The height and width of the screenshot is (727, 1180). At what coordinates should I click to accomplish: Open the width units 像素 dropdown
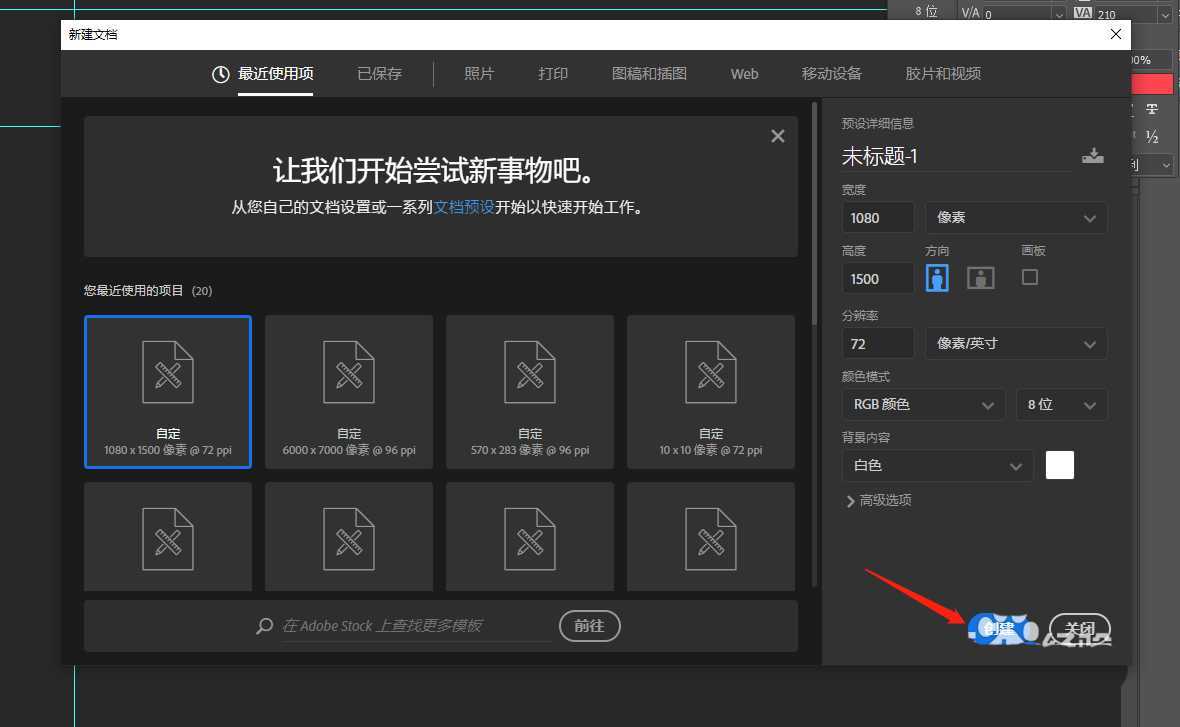[1015, 217]
